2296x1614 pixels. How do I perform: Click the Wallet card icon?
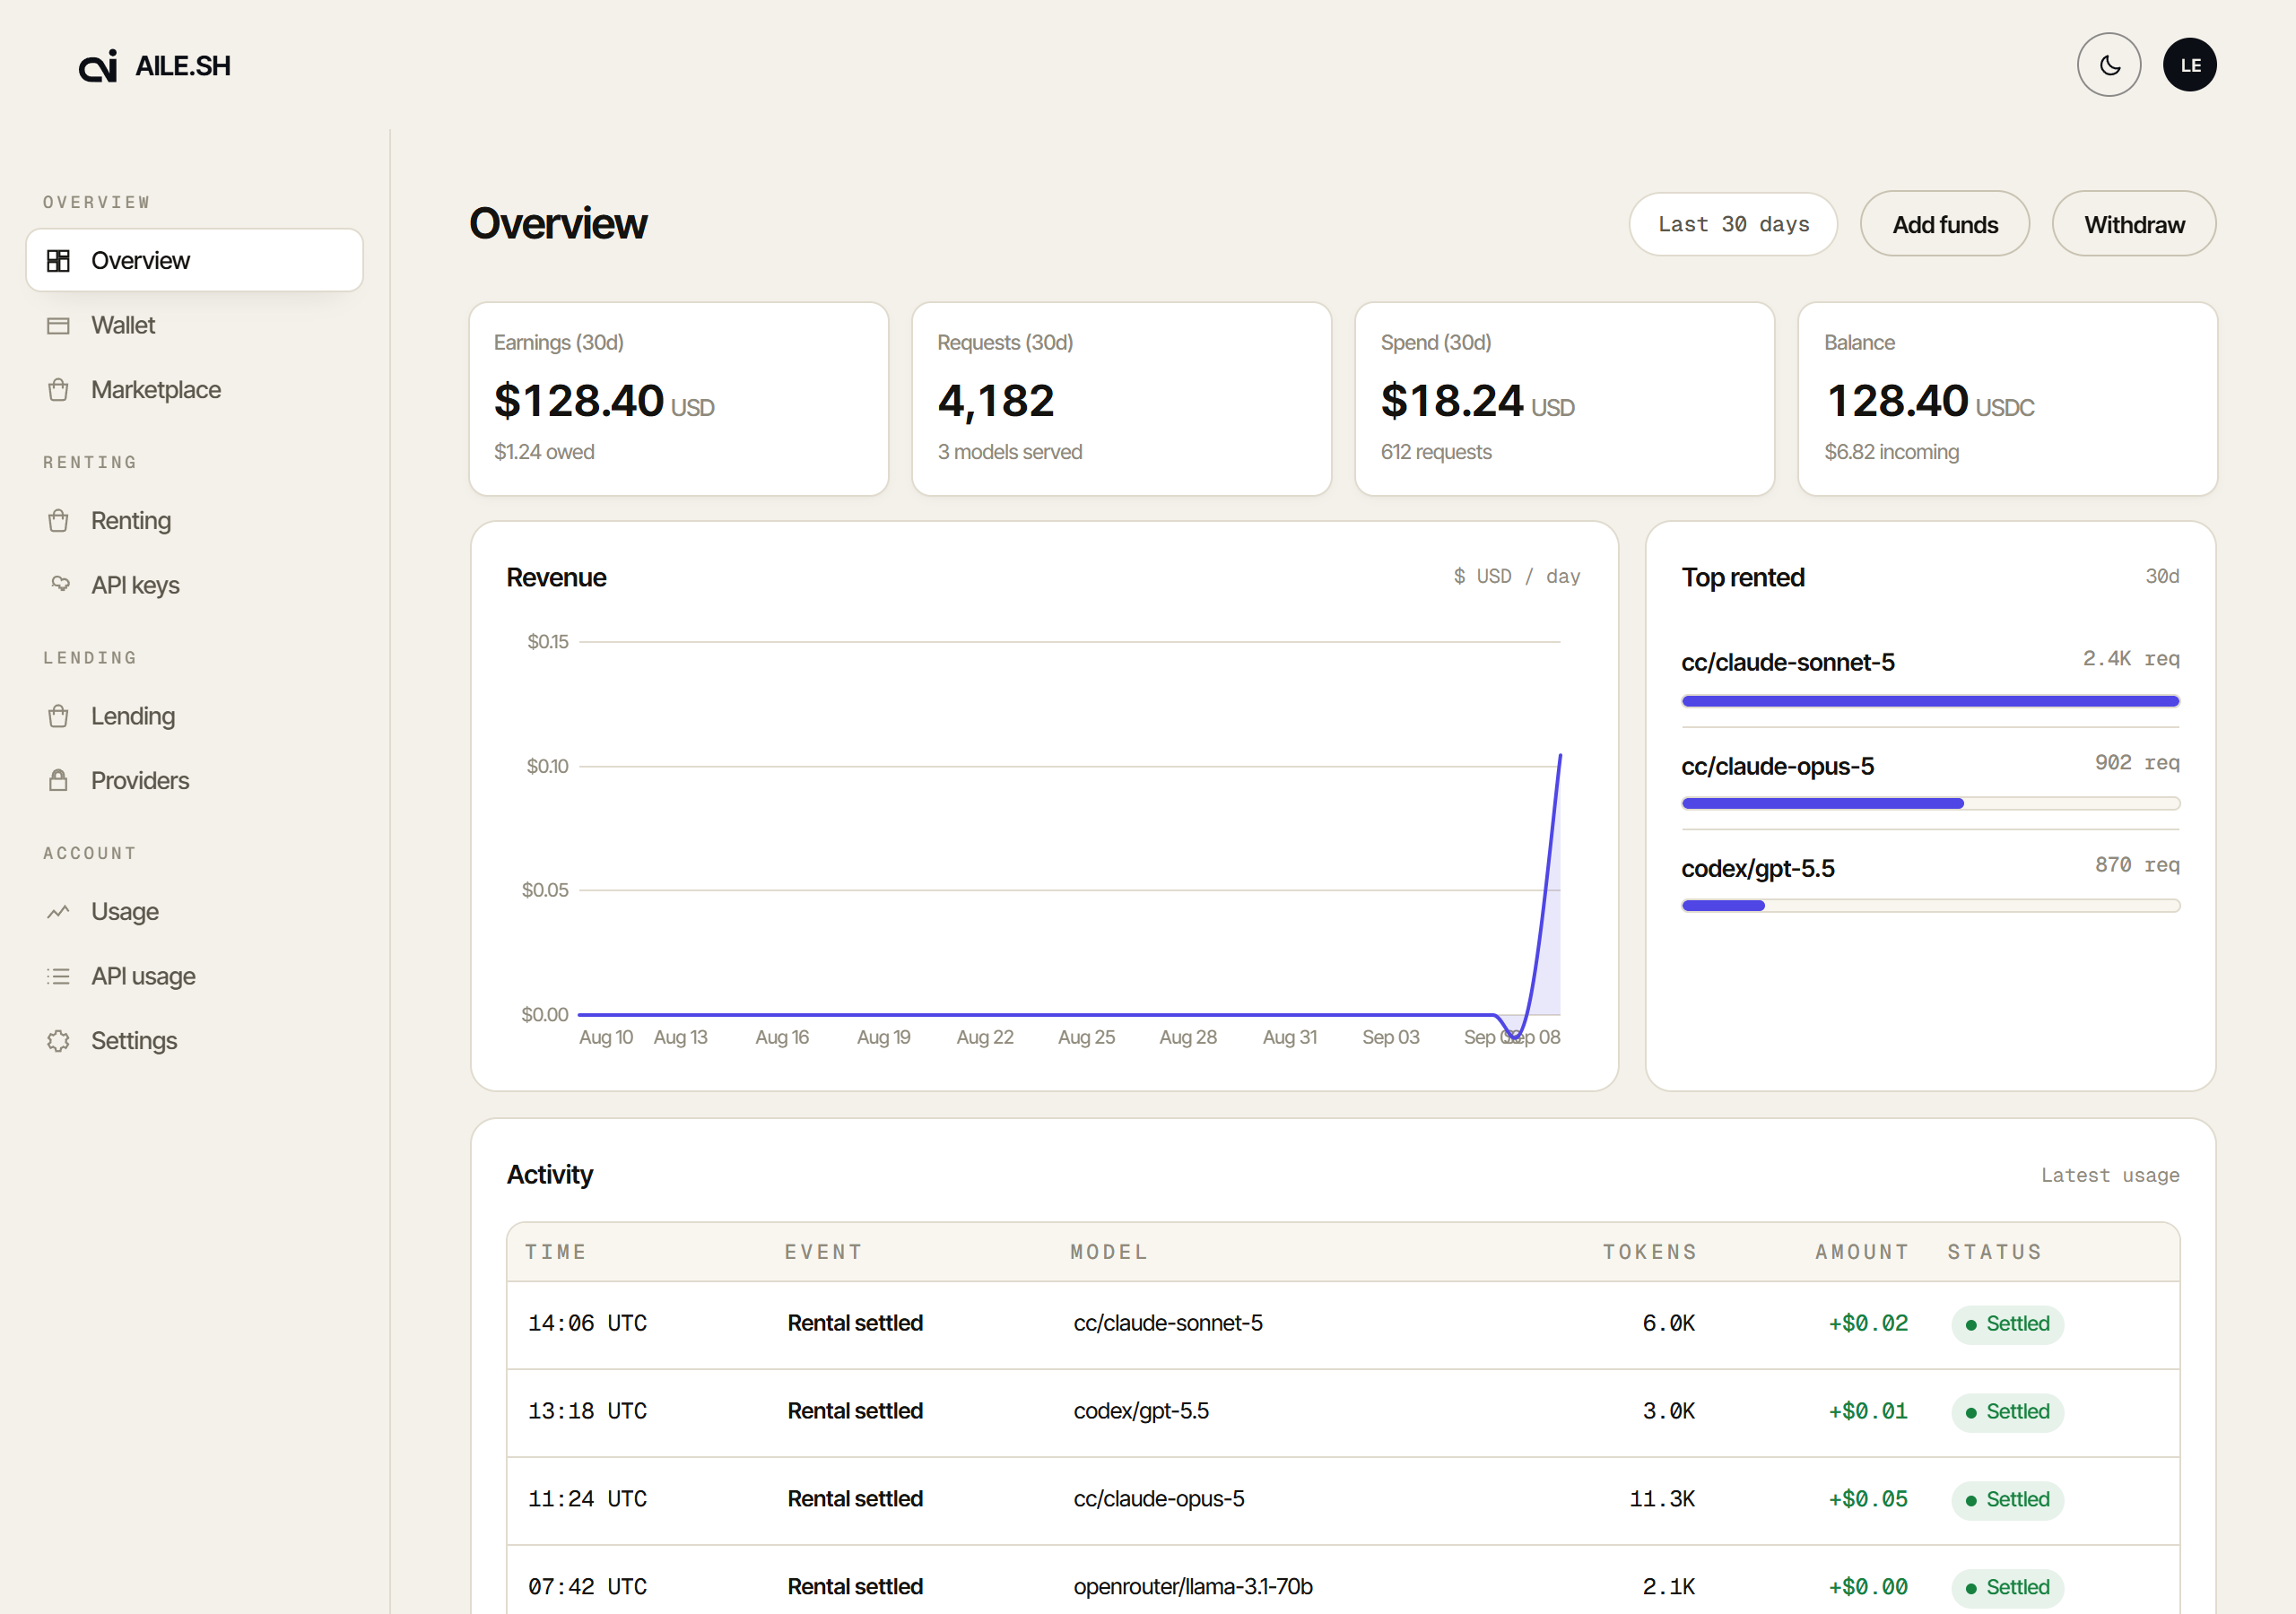[59, 325]
